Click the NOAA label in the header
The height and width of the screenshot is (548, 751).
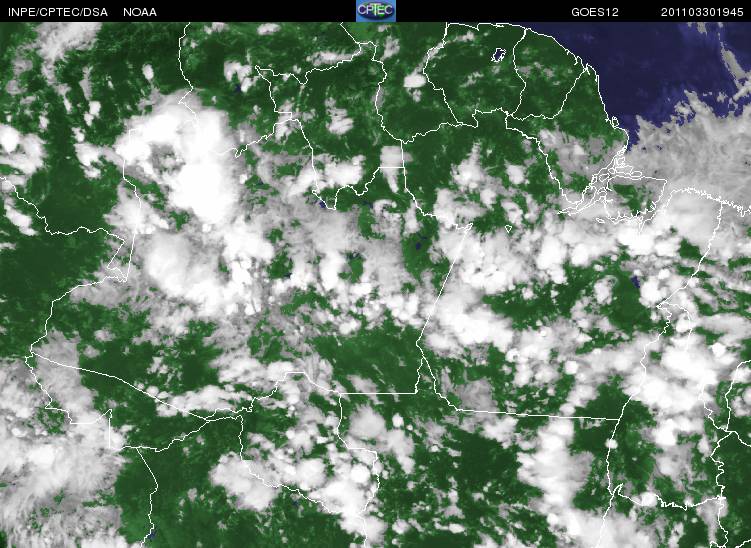point(140,12)
